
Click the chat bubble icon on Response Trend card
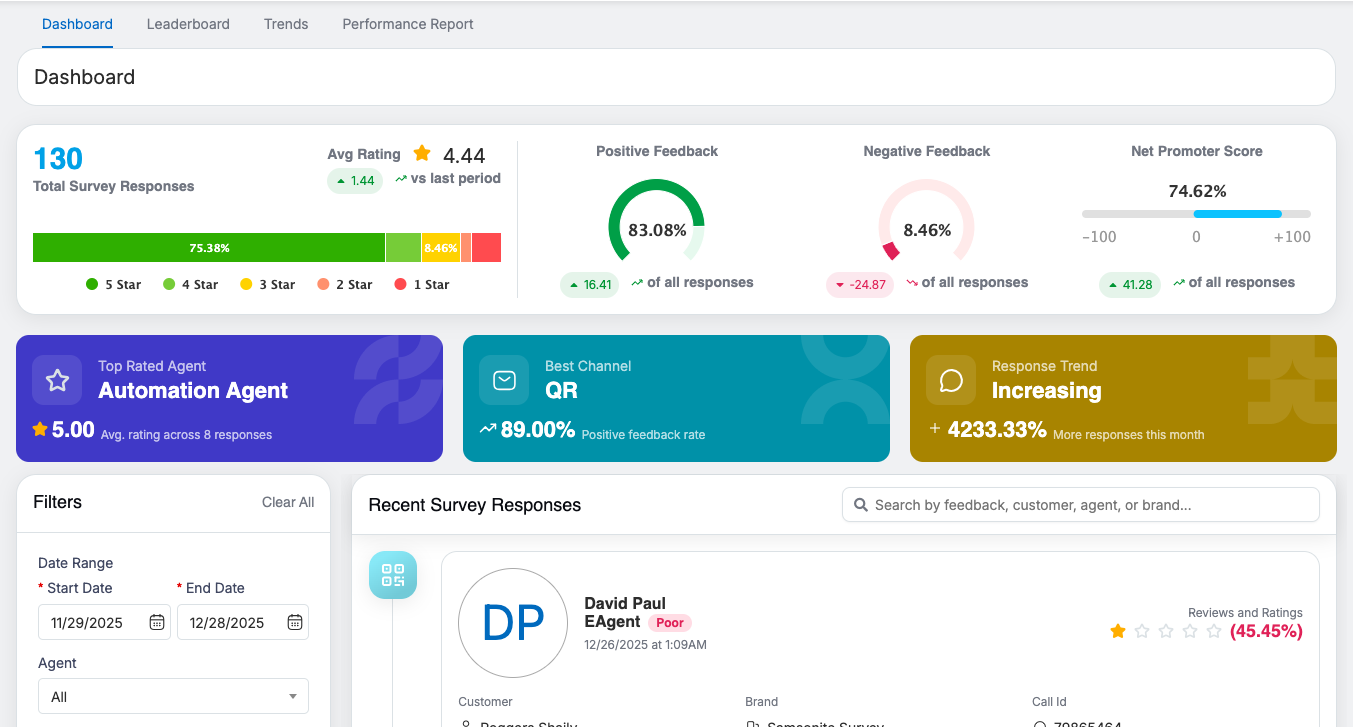(951, 380)
